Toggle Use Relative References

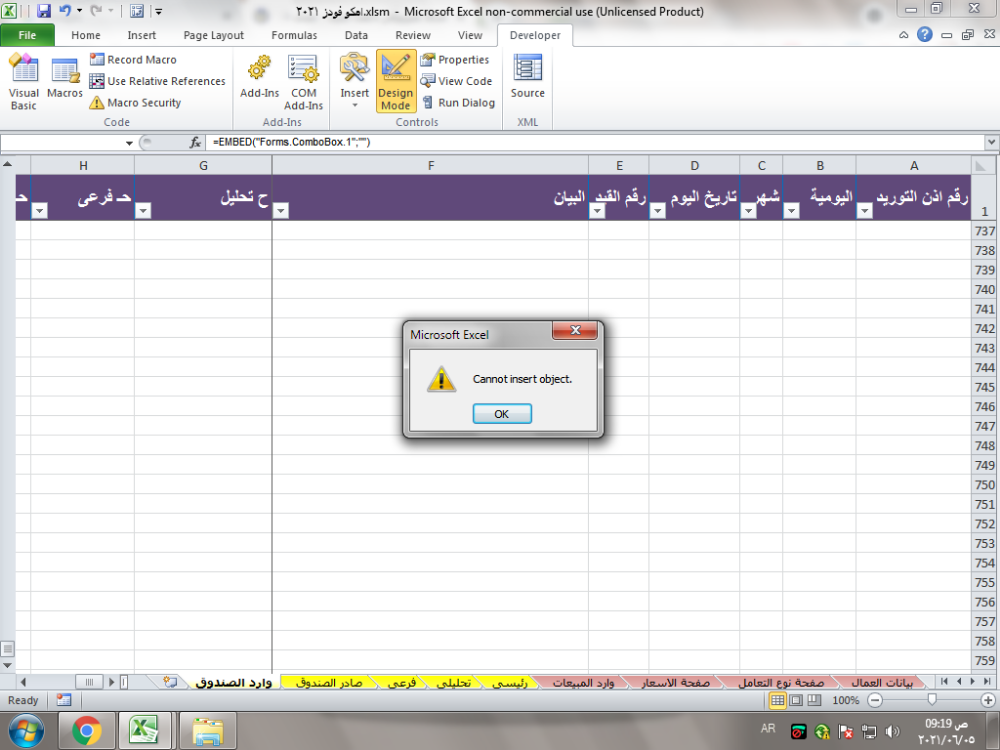tap(158, 81)
